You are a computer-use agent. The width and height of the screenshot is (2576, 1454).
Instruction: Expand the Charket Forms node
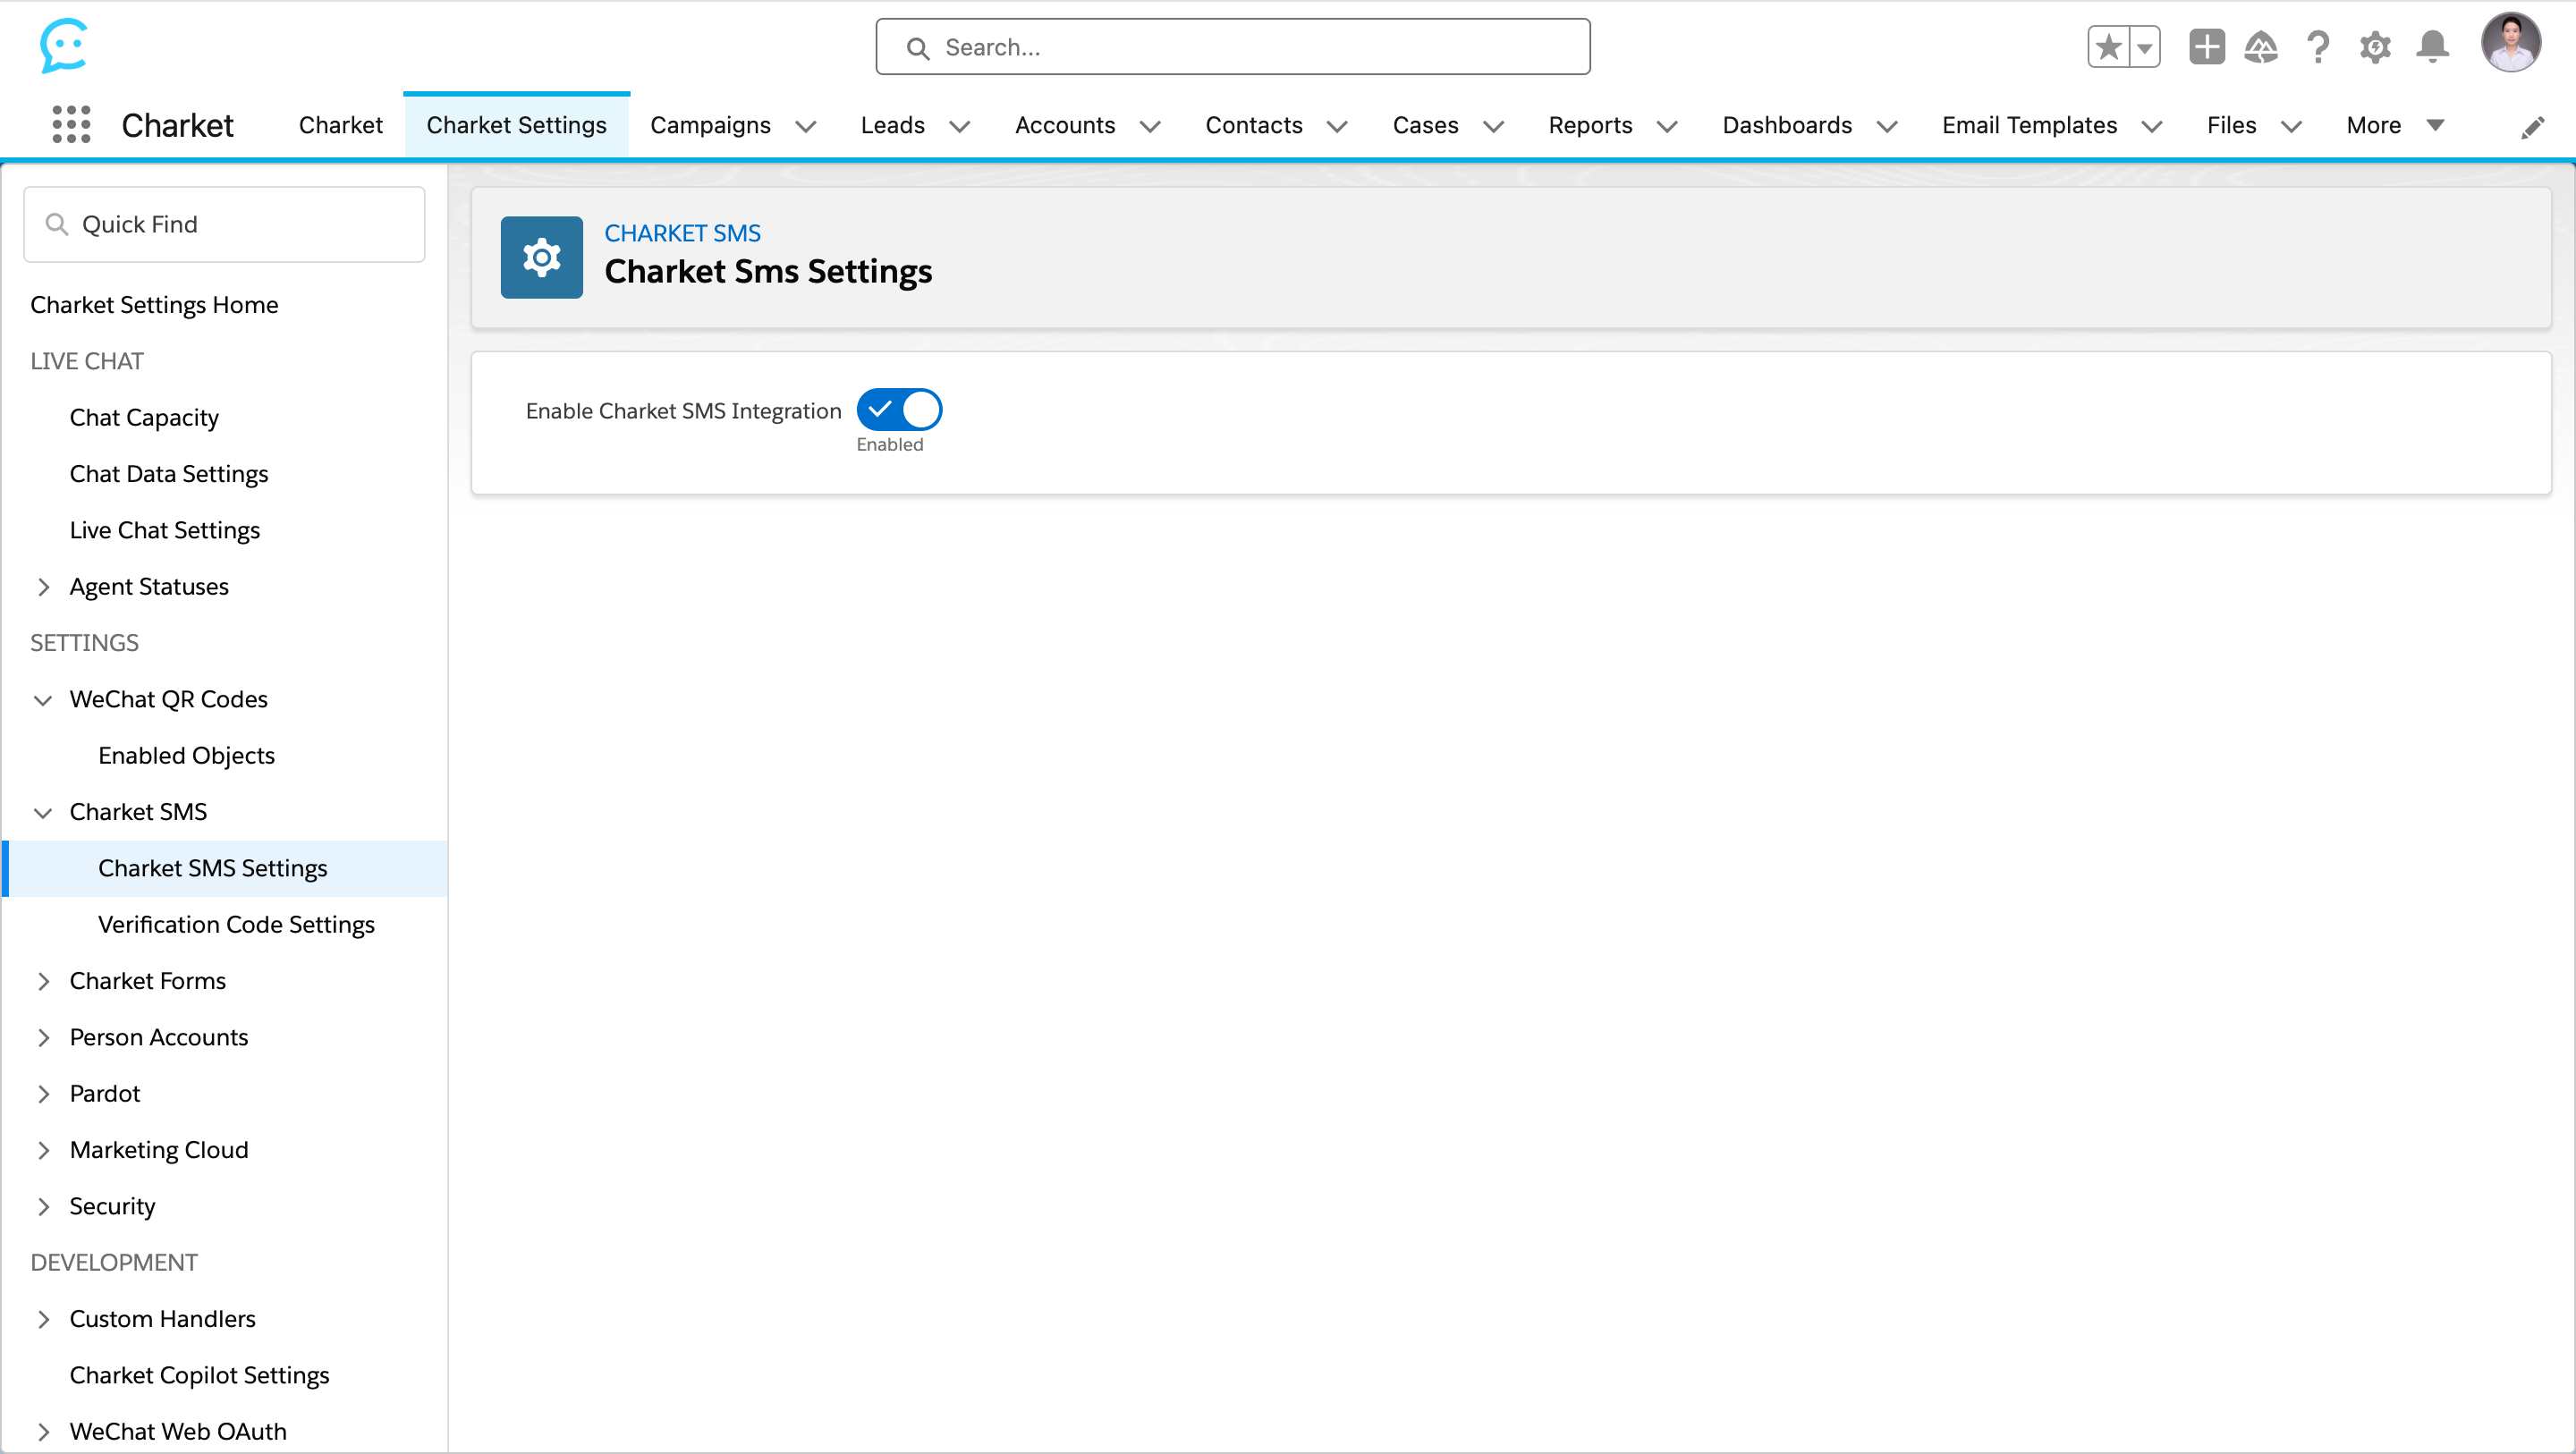pyautogui.click(x=43, y=981)
